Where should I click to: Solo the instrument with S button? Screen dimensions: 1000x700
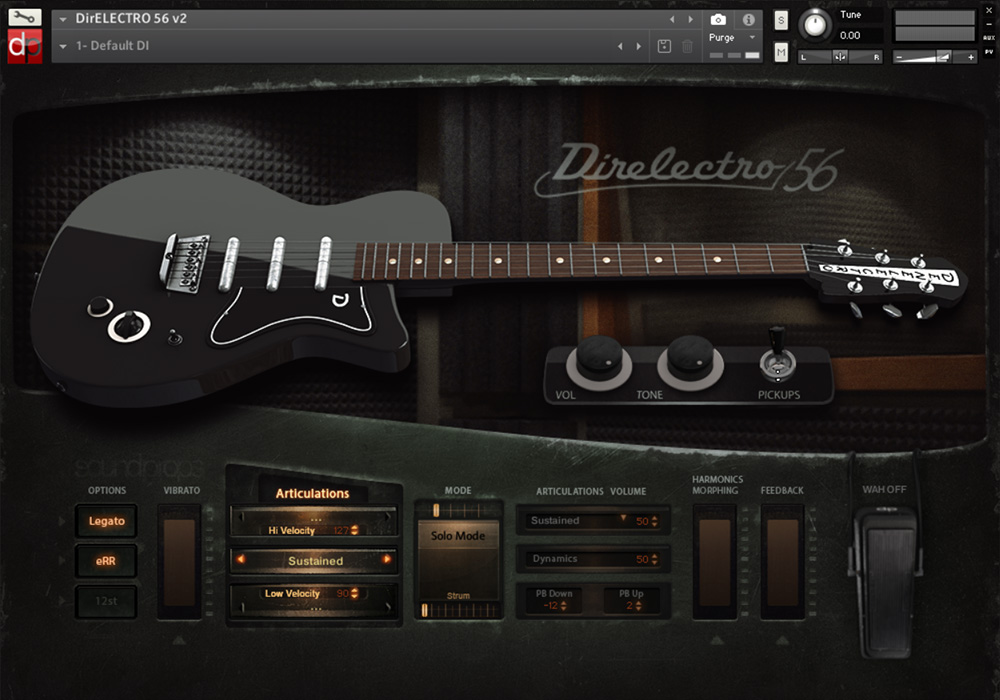[781, 20]
